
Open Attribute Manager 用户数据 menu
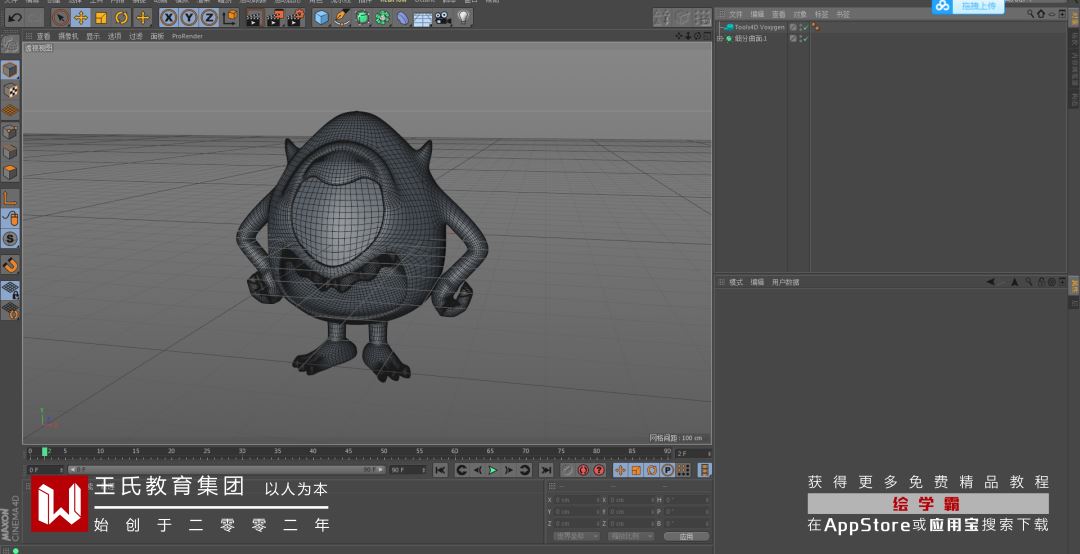coord(785,283)
